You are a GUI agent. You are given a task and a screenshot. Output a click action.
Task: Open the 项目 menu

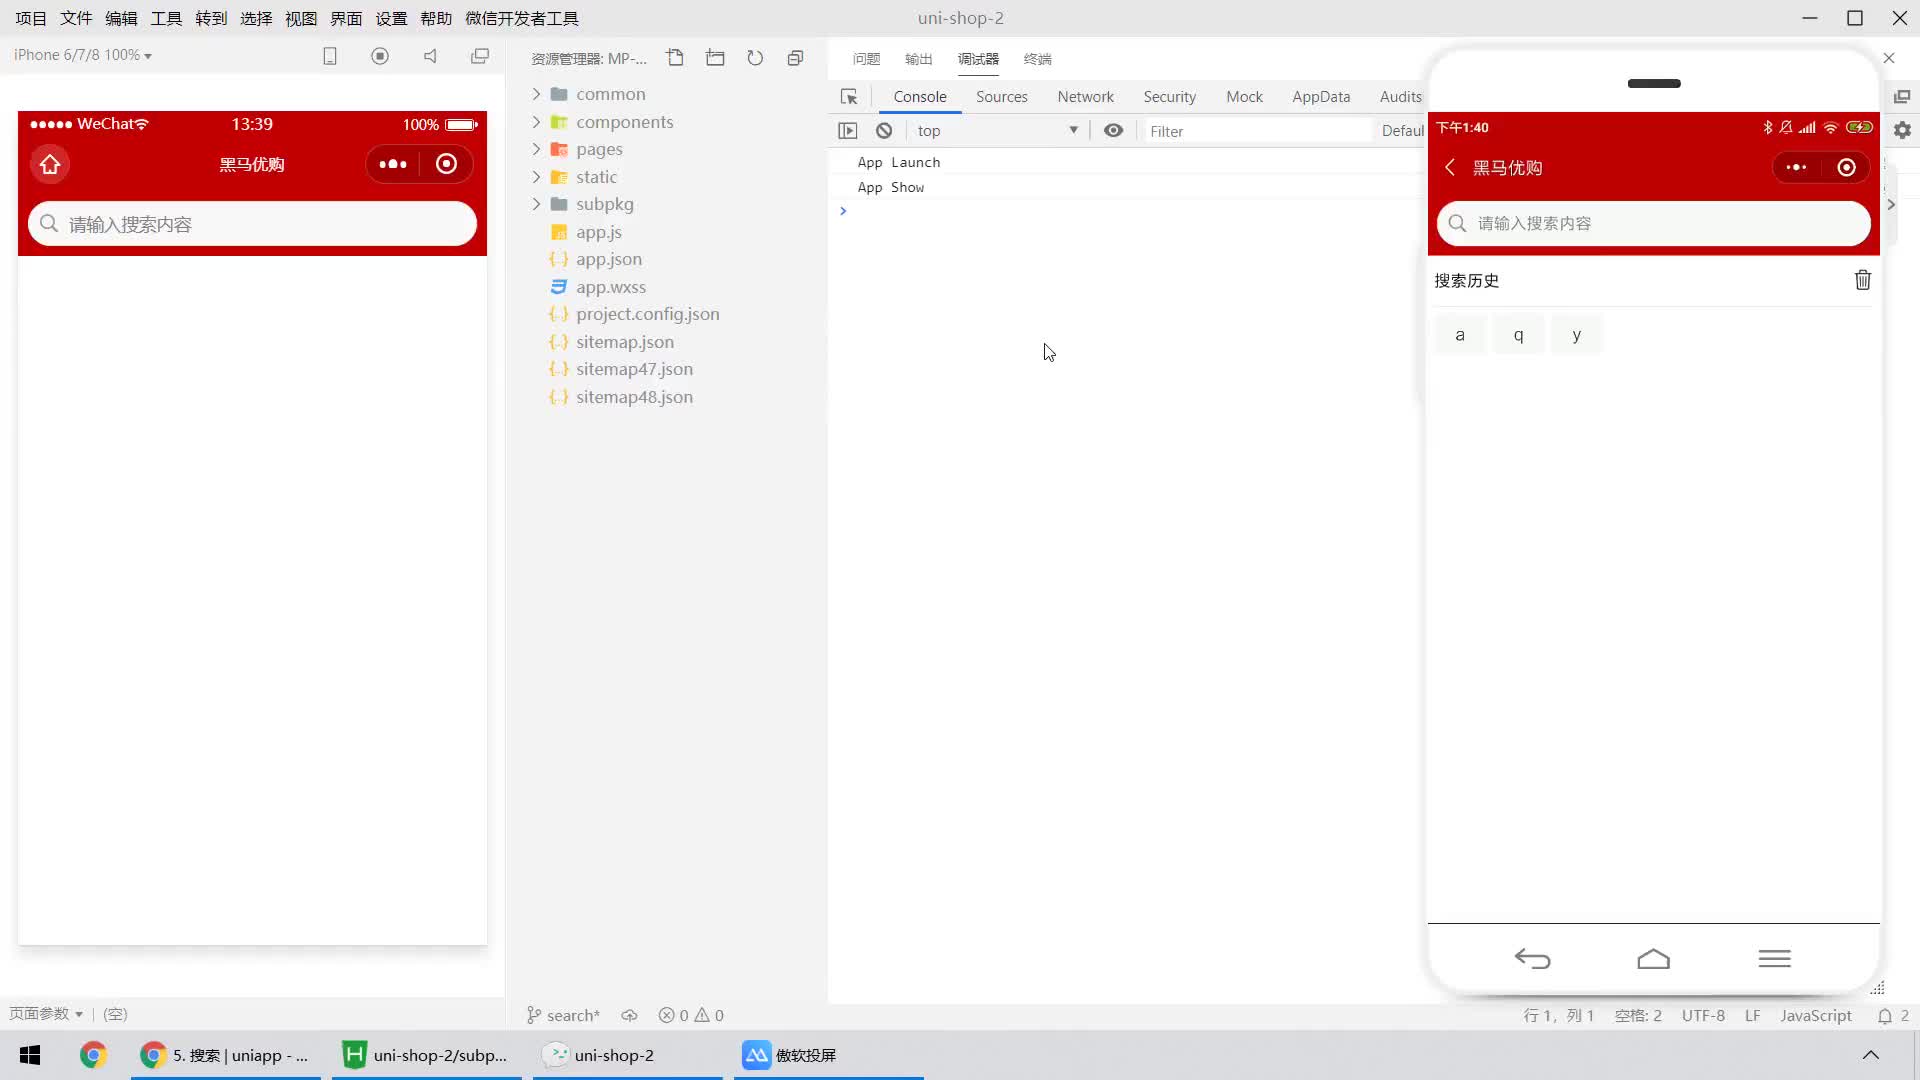tap(31, 18)
